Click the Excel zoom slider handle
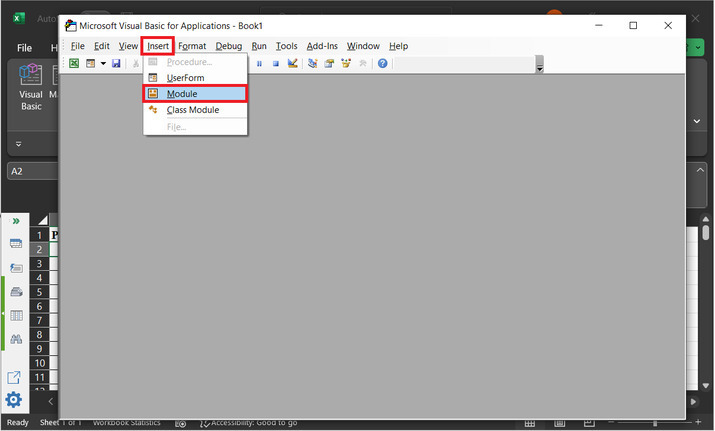Viewport: 715px width, 431px height. click(655, 423)
